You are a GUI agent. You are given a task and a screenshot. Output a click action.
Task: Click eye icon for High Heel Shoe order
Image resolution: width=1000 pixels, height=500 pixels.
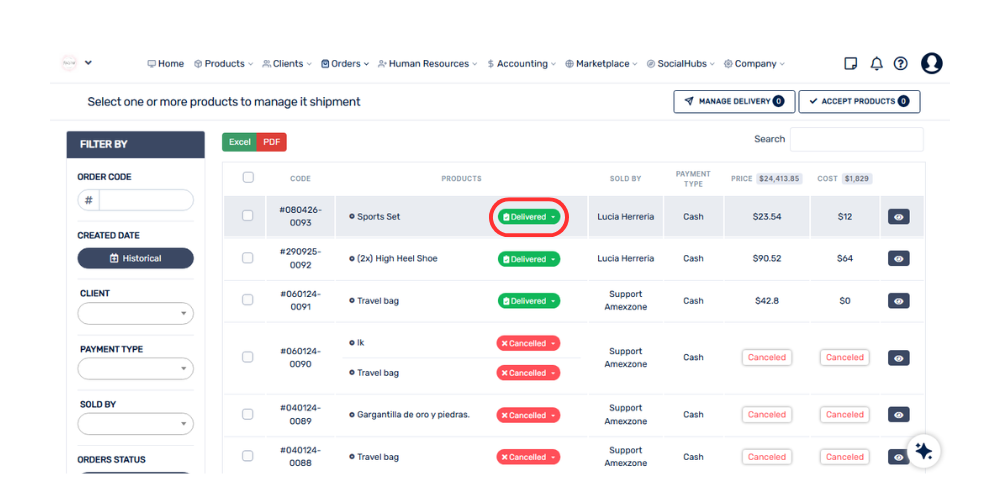(x=898, y=259)
